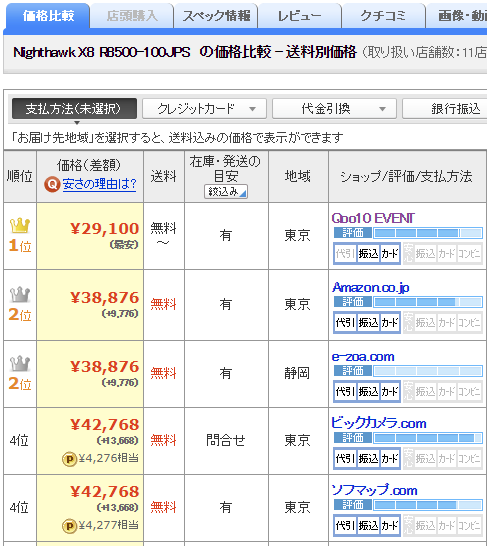Open the Amazon.co.jp shop link

coord(370,288)
